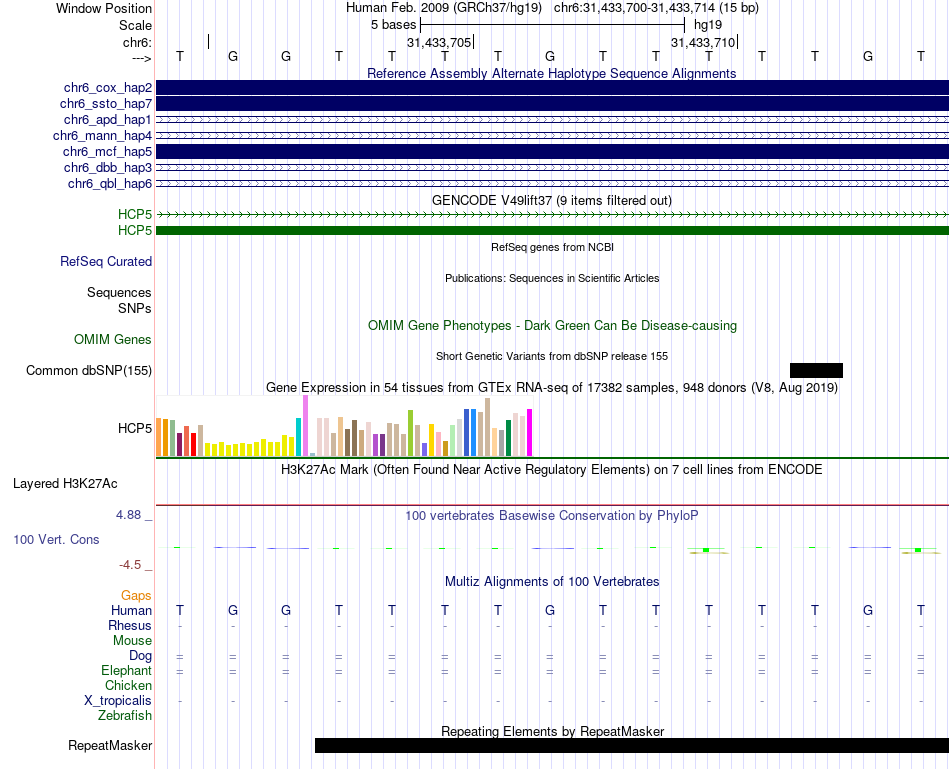Open Publications: Sequences in Scientific Articles title
Viewport: 950px width, 769px height.
pyautogui.click(x=552, y=278)
